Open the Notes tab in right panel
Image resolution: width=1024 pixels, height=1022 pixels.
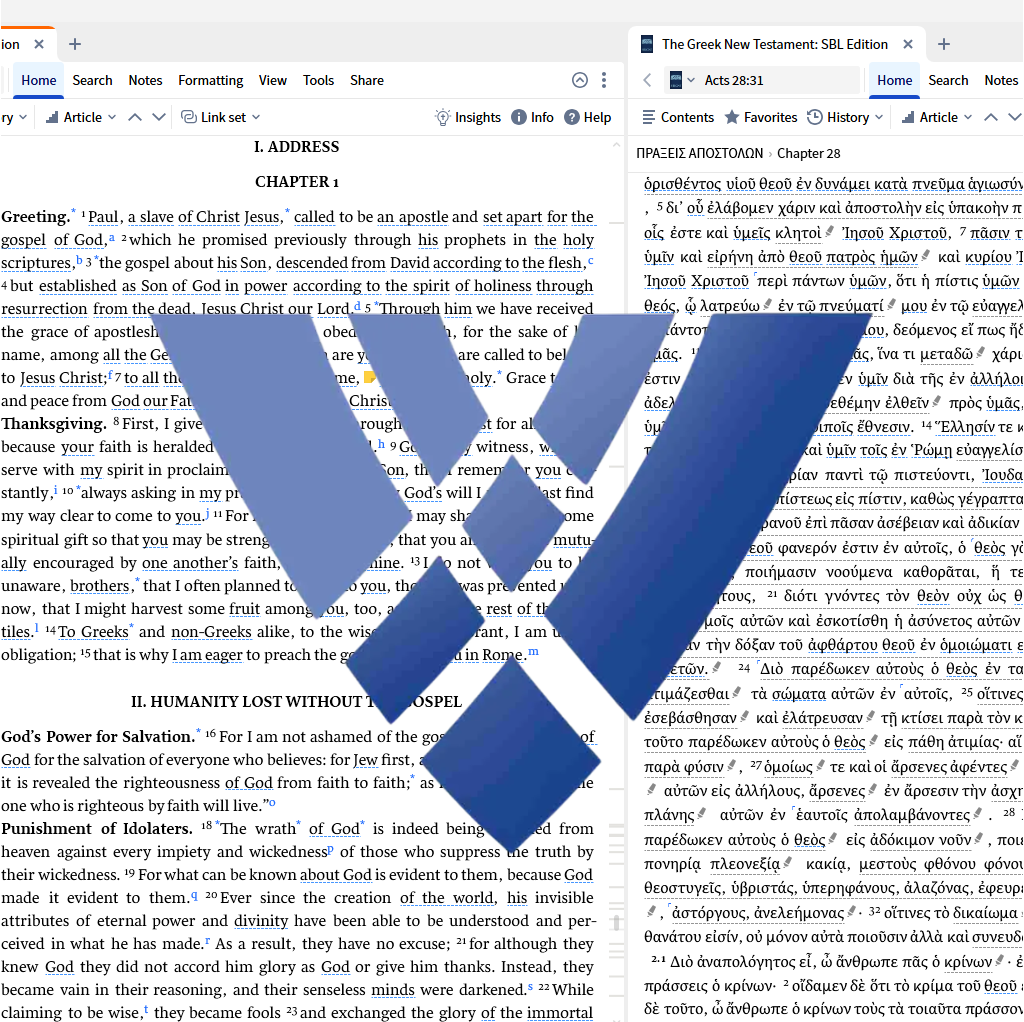coord(1000,80)
